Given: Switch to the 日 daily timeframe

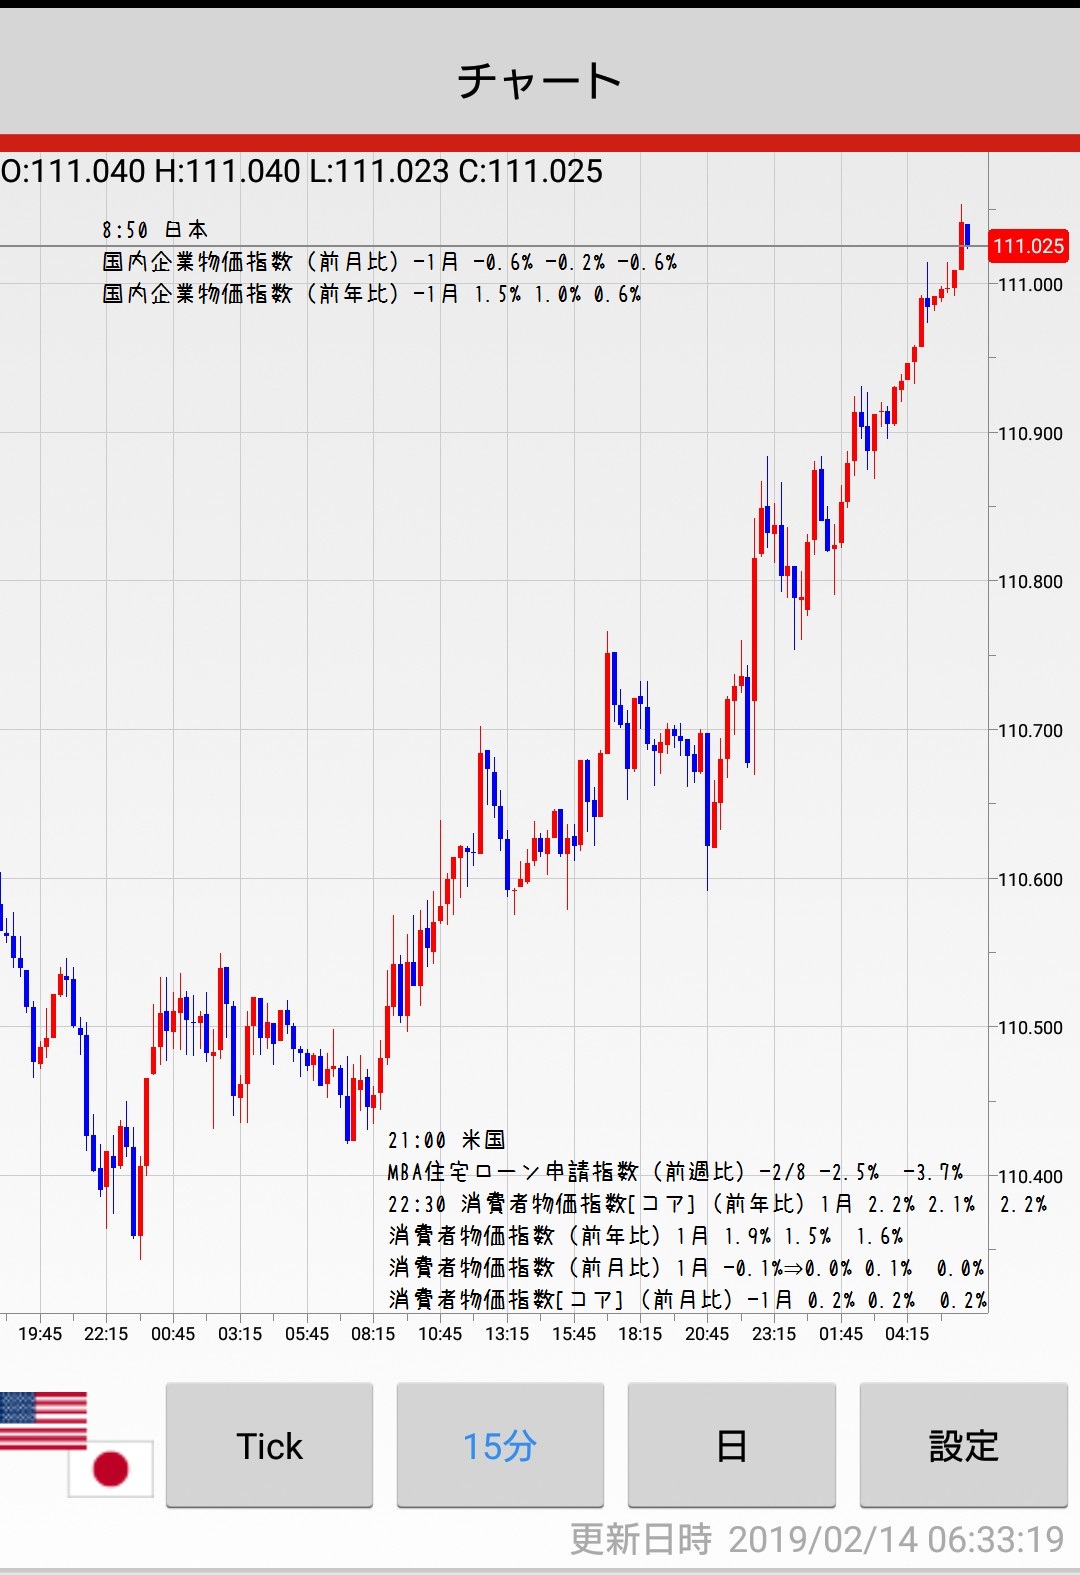Looking at the screenshot, I should pos(731,1445).
